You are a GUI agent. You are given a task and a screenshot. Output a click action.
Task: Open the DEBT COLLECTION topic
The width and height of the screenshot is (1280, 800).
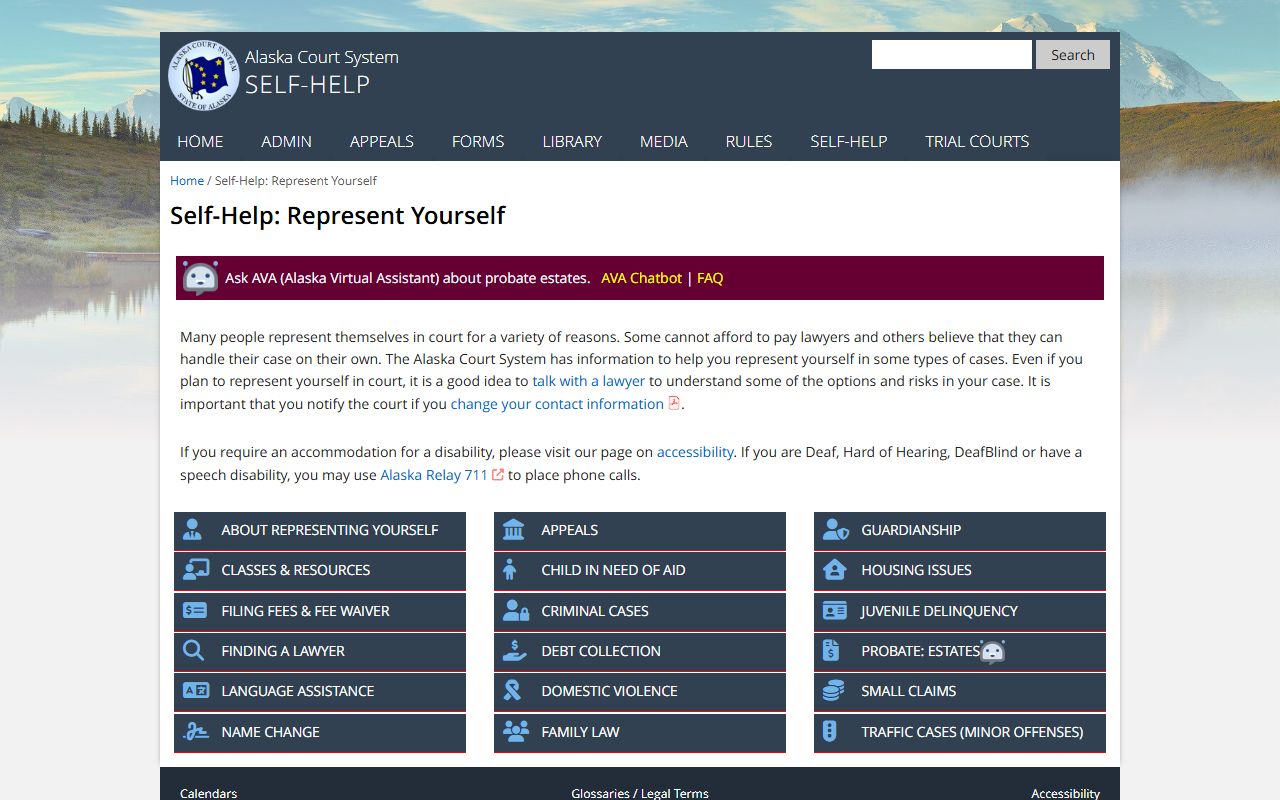[x=640, y=651]
